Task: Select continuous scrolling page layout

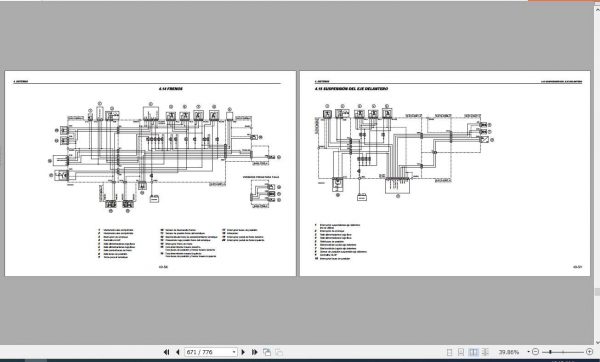Action: (461, 352)
